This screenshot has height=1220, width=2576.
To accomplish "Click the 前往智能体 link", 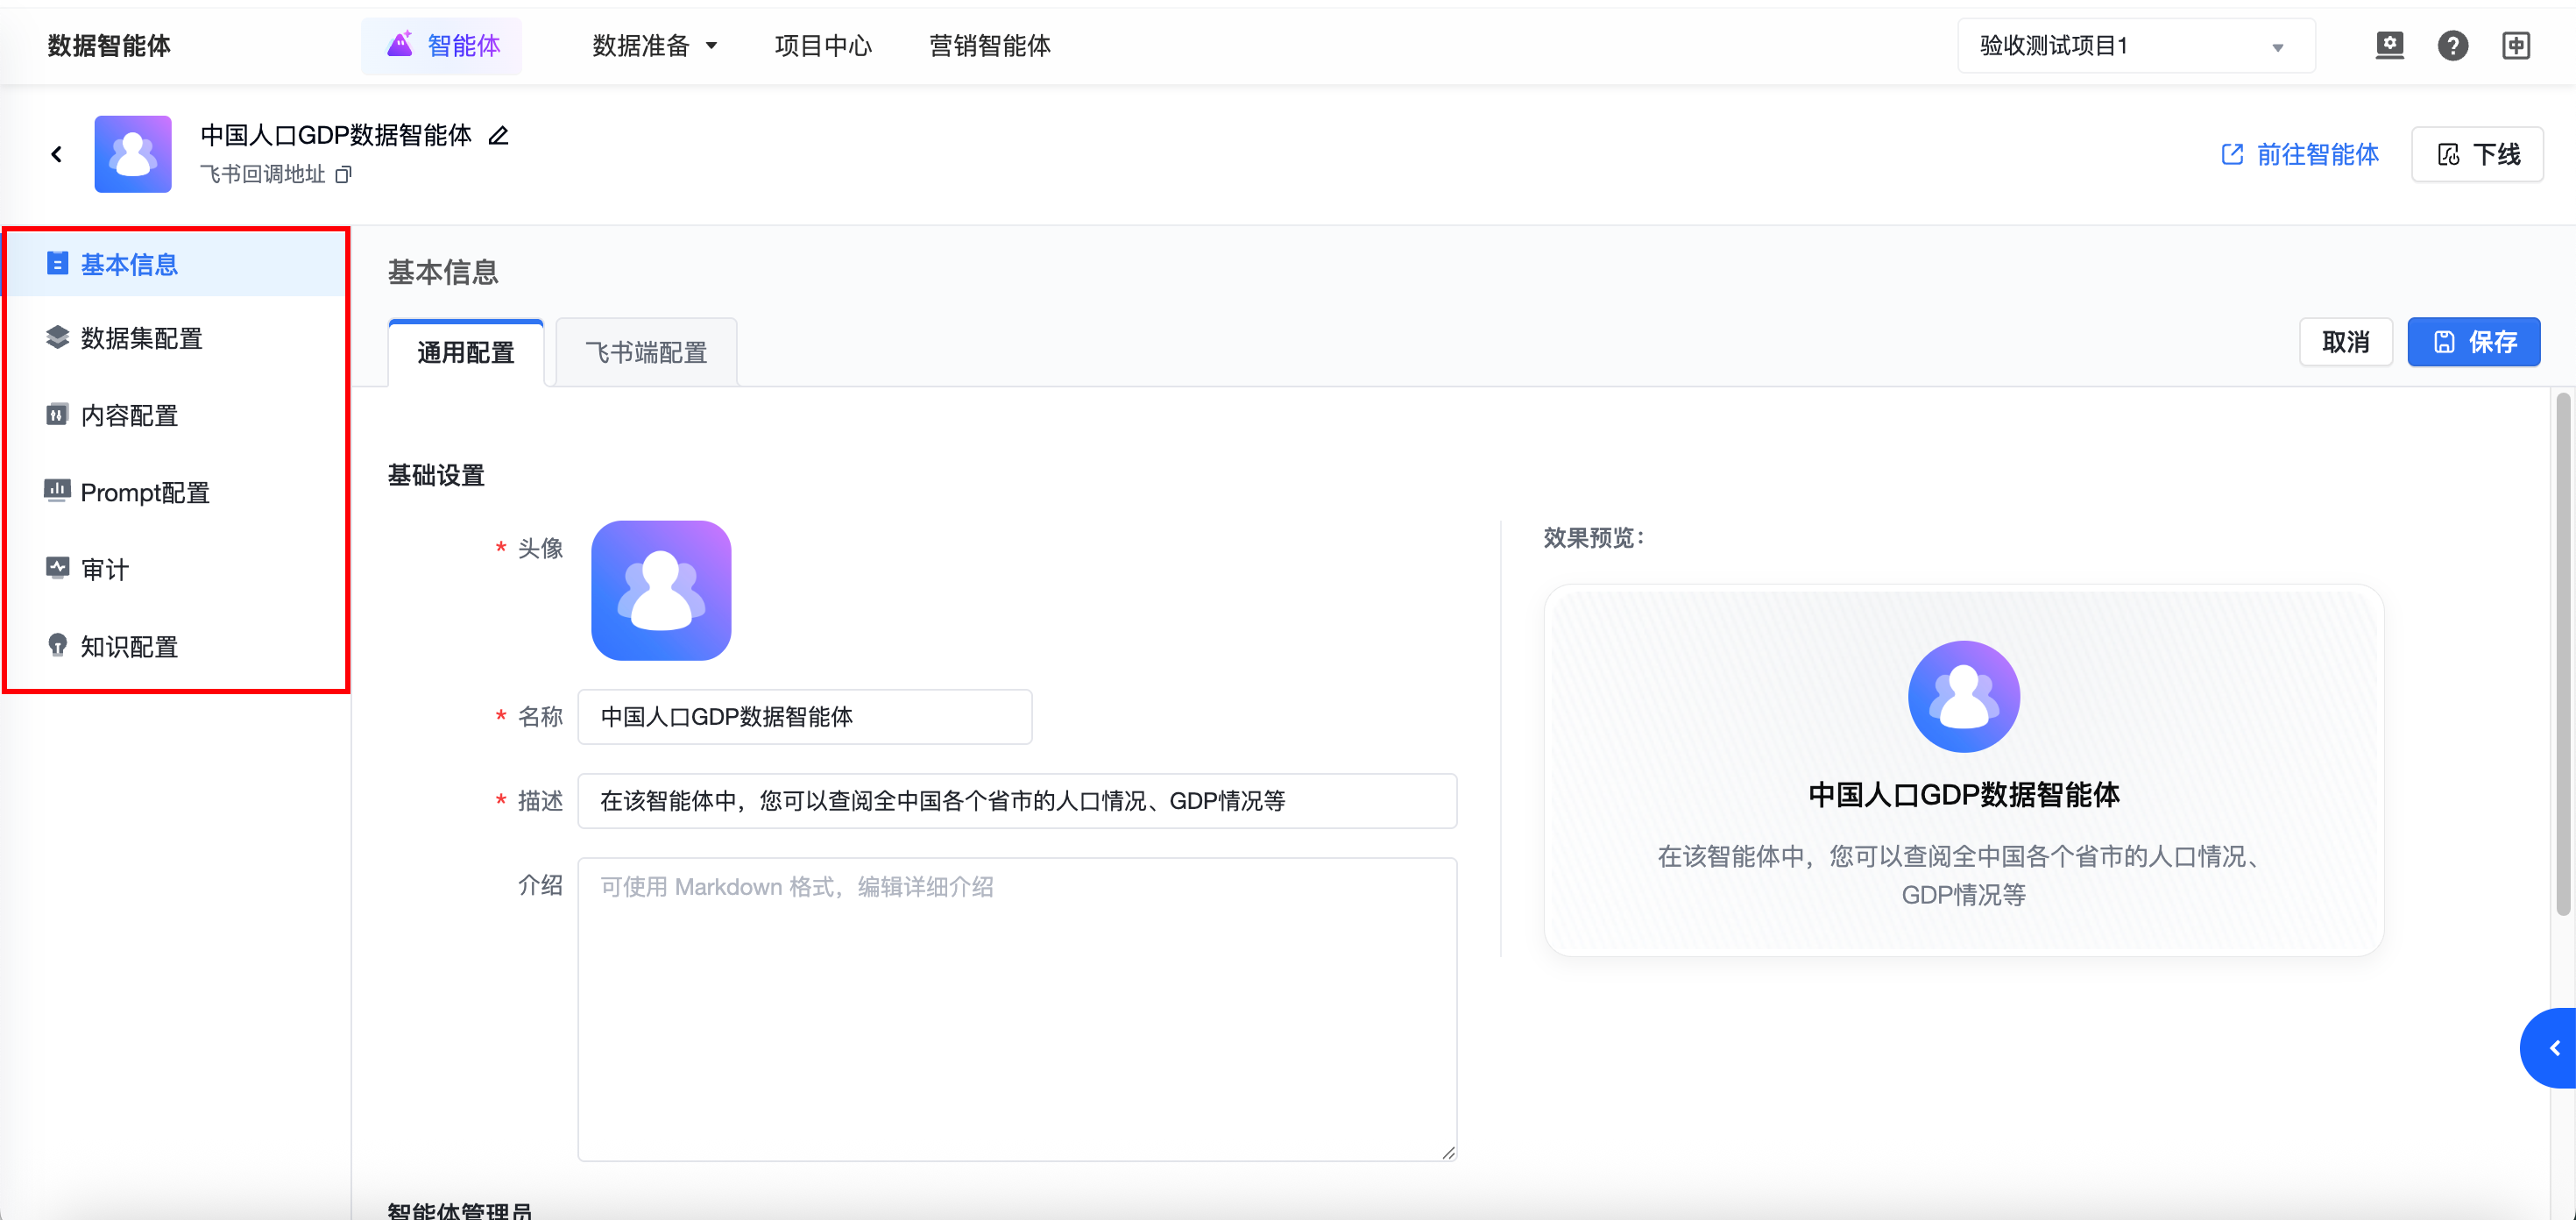I will [2299, 155].
